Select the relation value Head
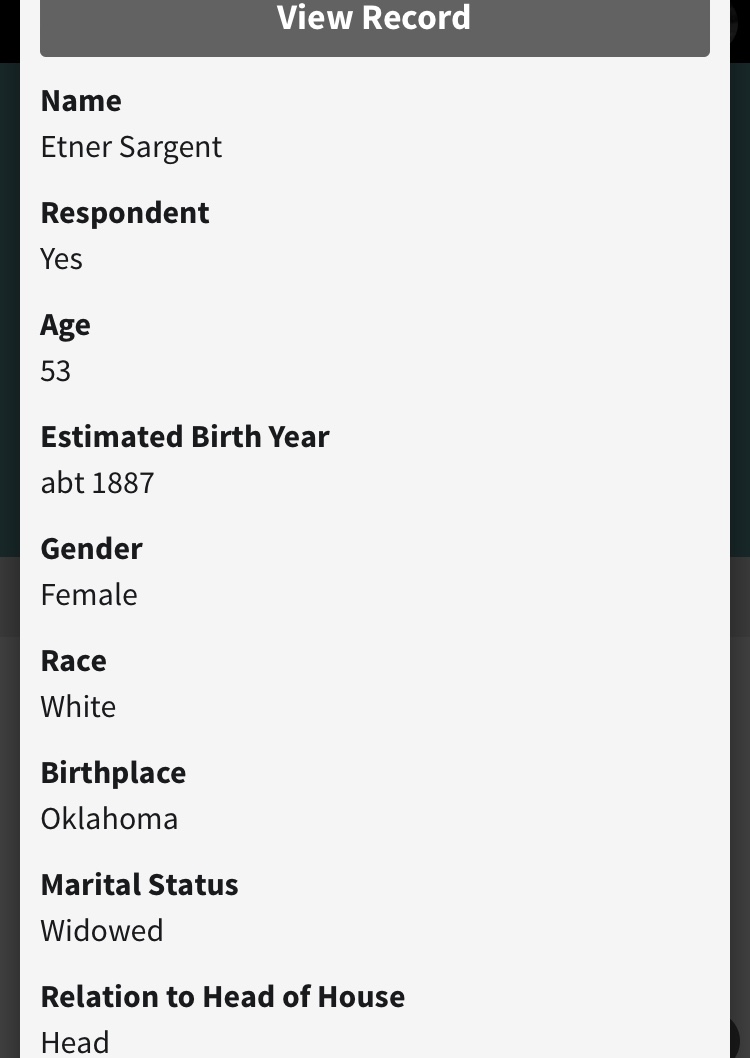 click(75, 1042)
